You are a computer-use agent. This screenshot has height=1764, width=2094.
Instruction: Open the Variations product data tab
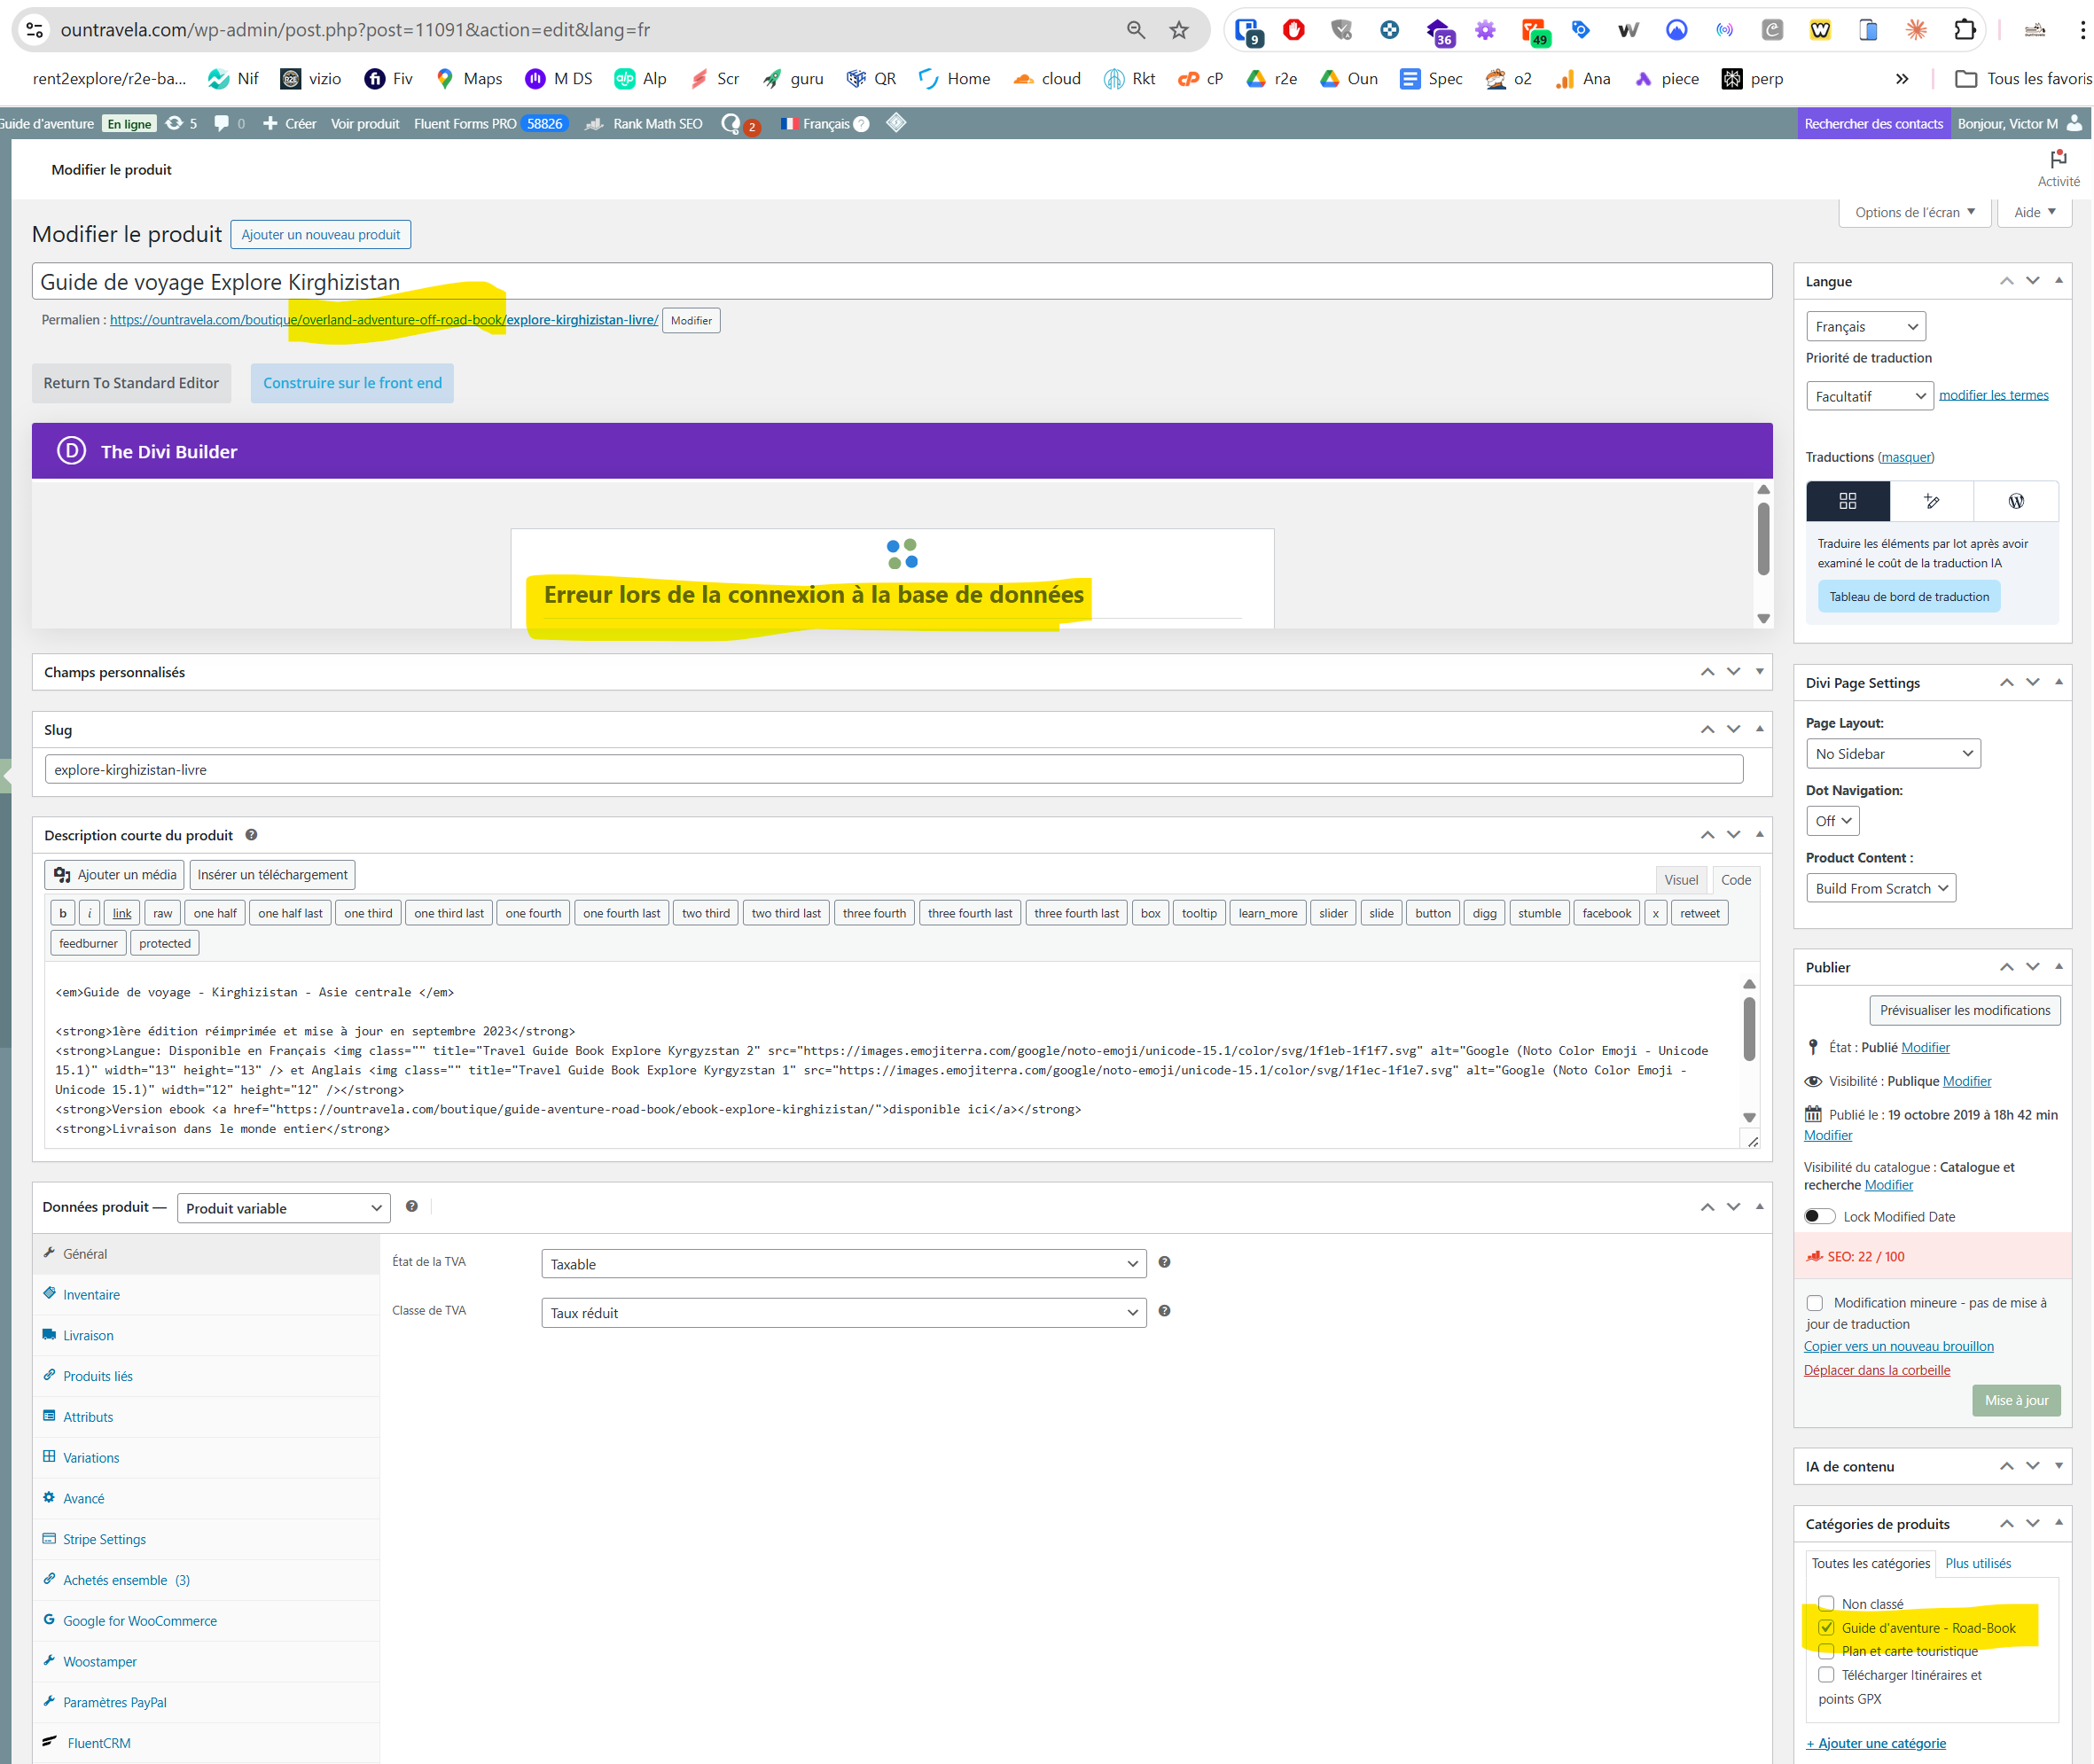(x=91, y=1458)
